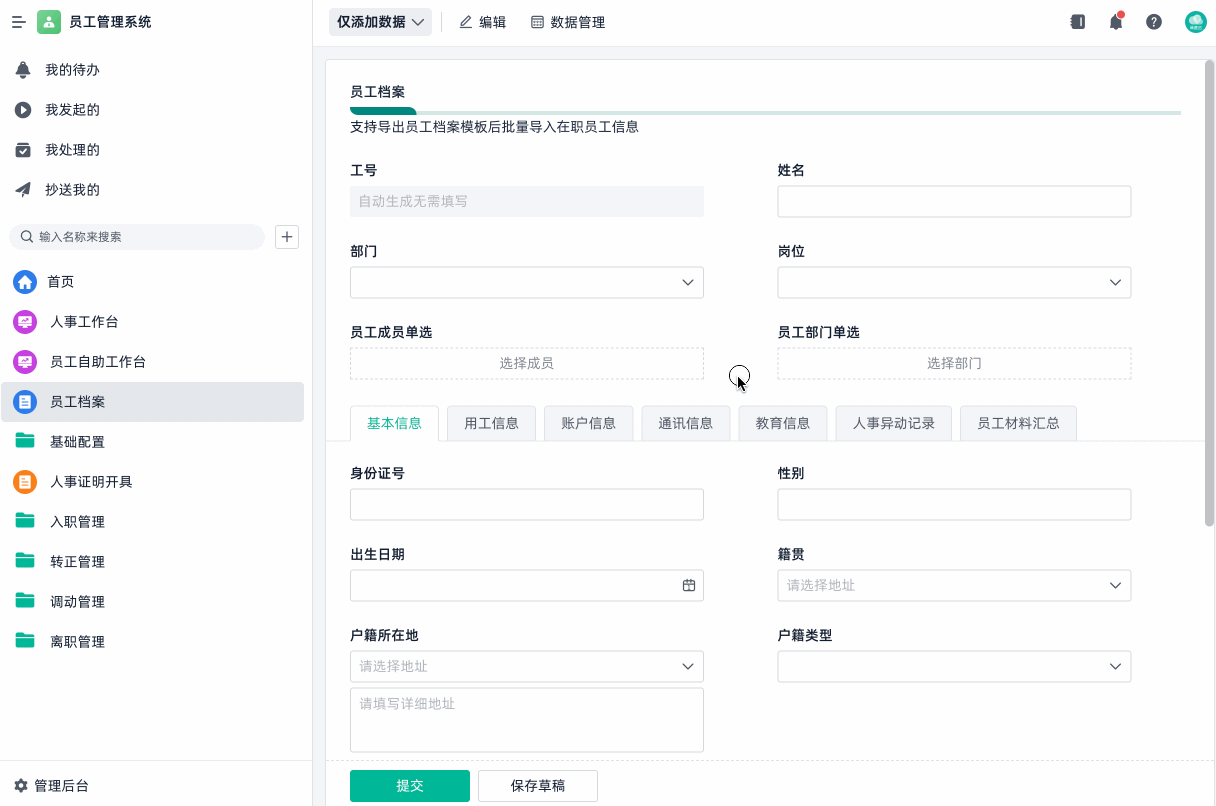Image resolution: width=1216 pixels, height=806 pixels.
Task: Expand the 岗位 dropdown
Action: (954, 282)
